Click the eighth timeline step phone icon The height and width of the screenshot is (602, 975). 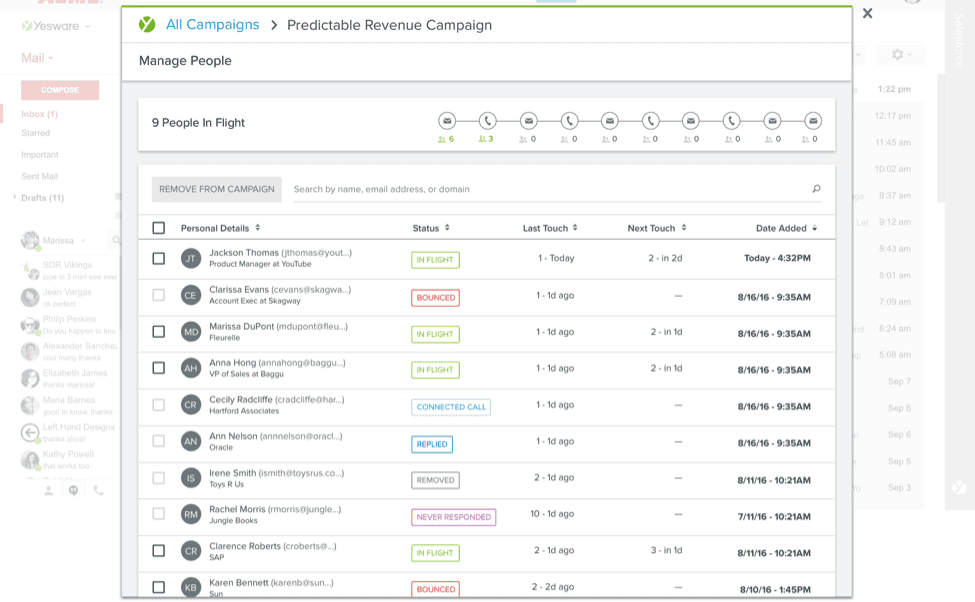click(731, 121)
